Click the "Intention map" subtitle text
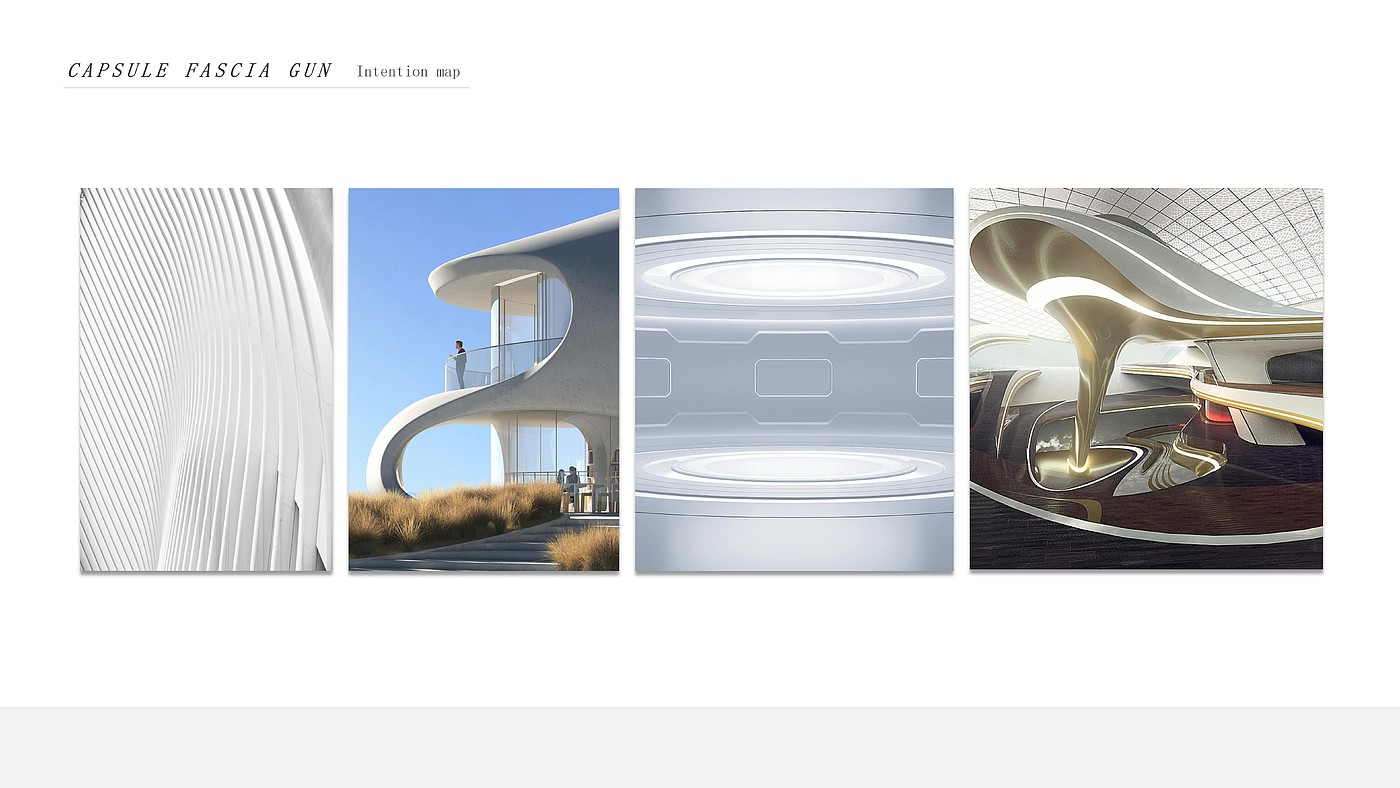The width and height of the screenshot is (1400, 788). coord(409,72)
